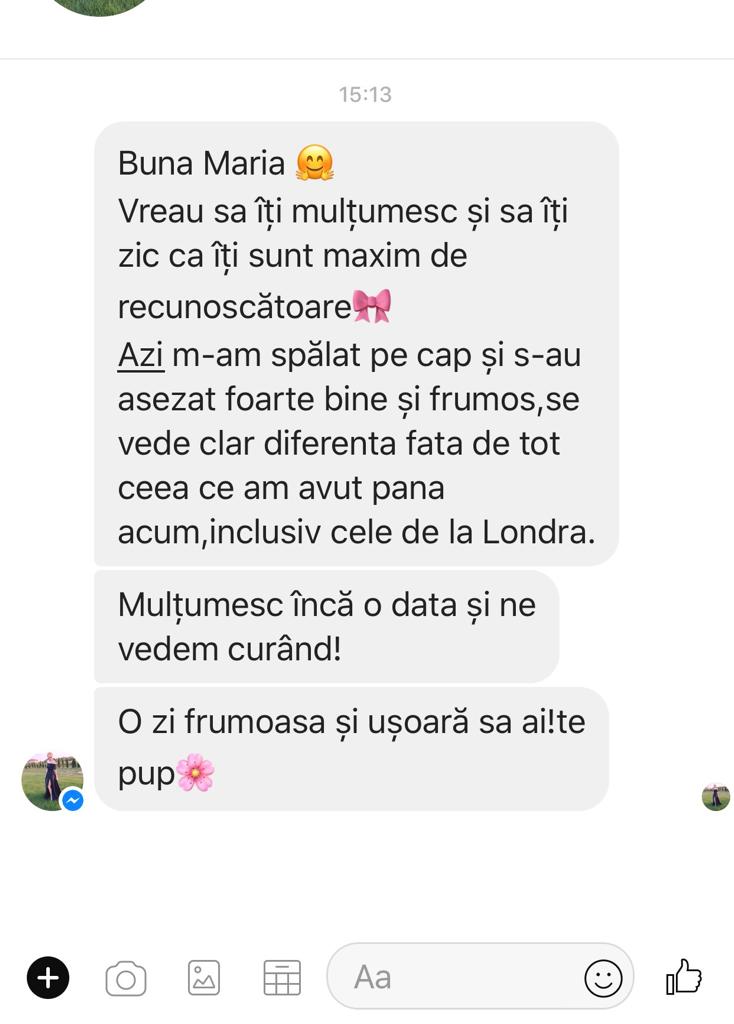Viewport: 734px width, 1024px height.
Task: Tap the profile photo at top
Action: 98,7
